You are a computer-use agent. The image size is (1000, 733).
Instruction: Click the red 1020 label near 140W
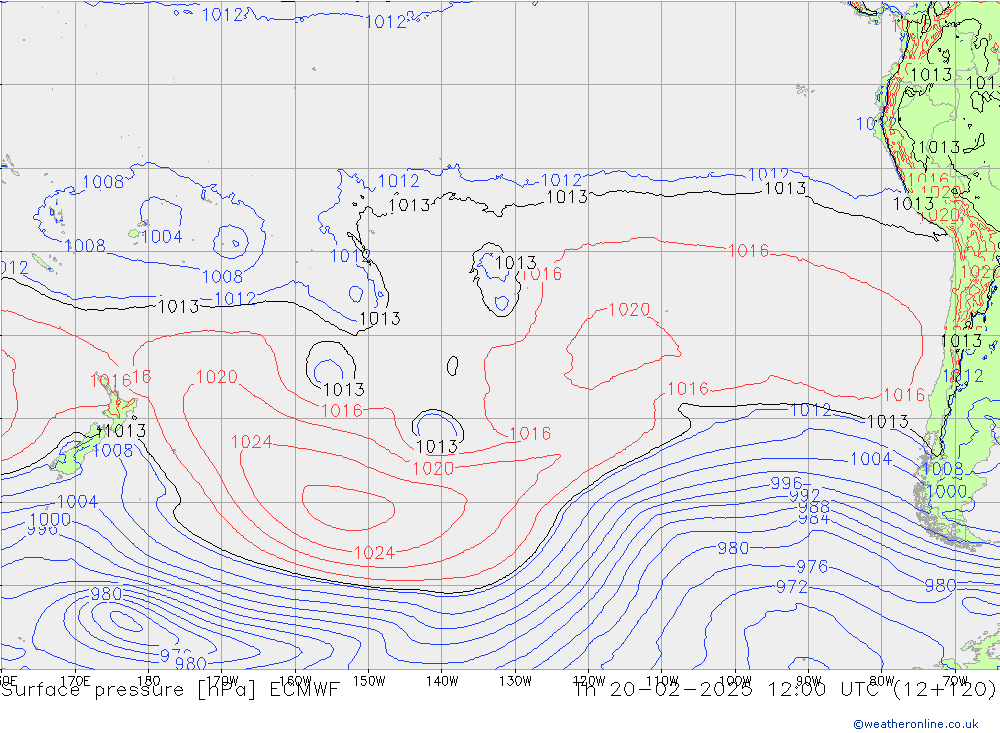click(433, 469)
